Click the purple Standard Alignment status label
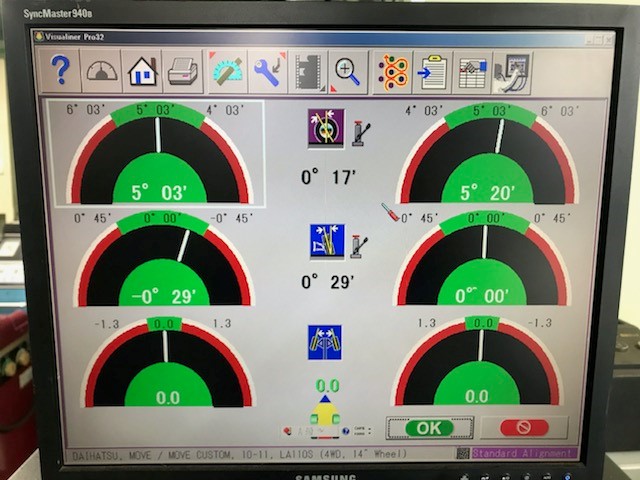 click(x=523, y=453)
